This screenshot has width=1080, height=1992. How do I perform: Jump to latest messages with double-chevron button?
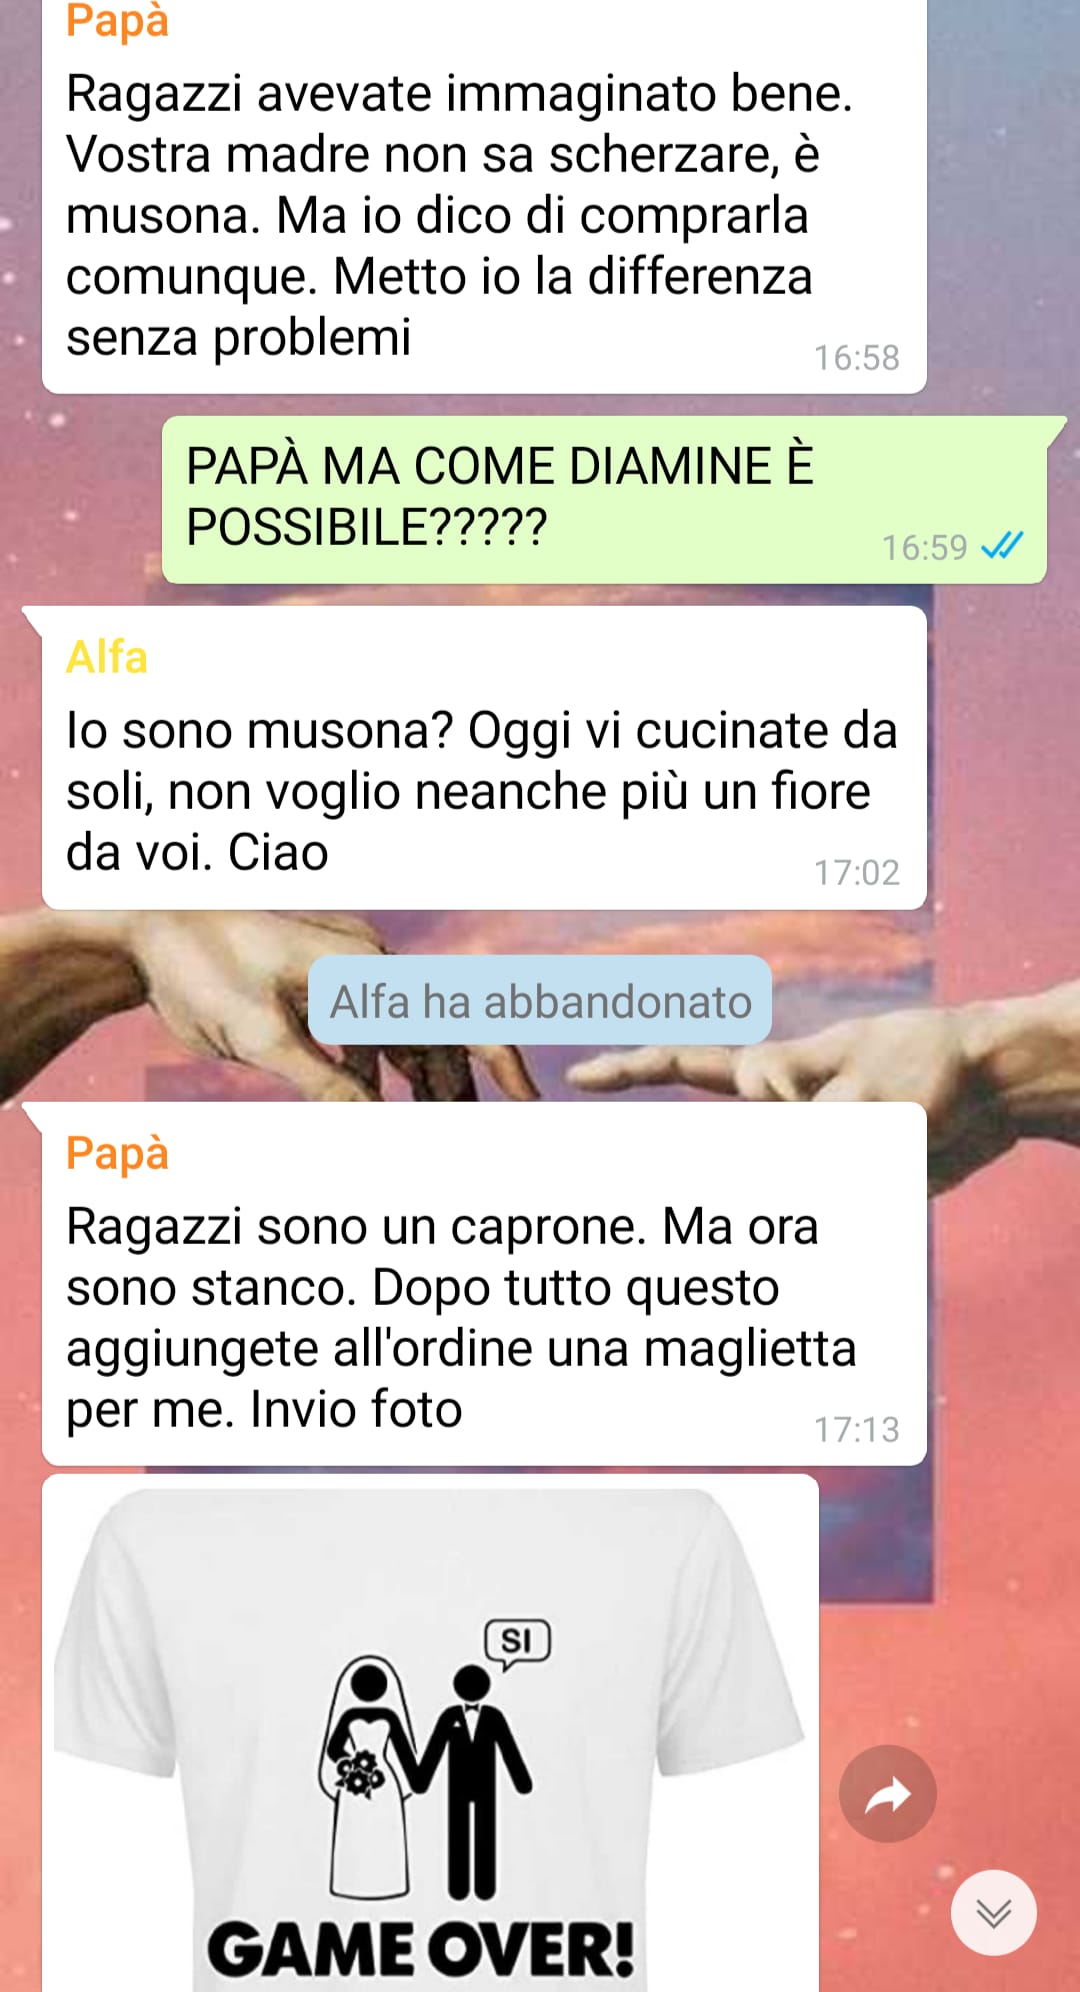[993, 1912]
